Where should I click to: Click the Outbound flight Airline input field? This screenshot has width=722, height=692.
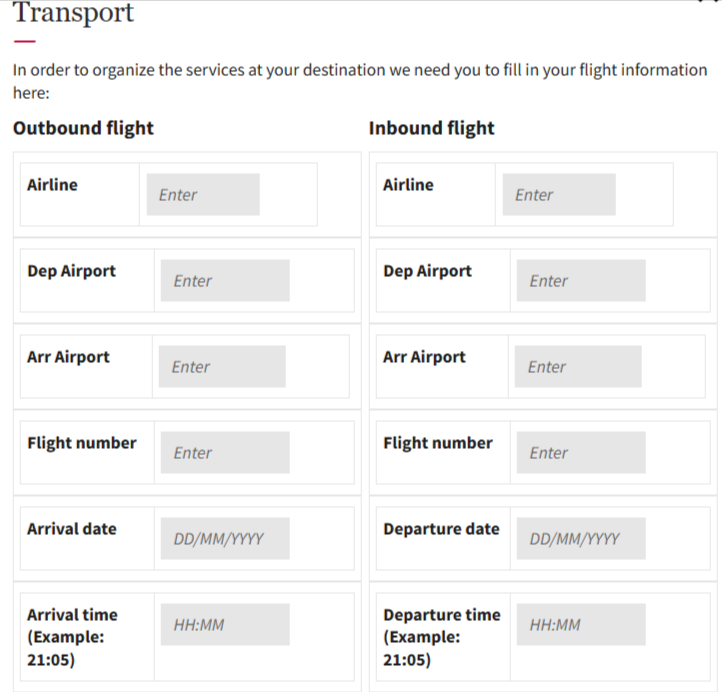pos(203,195)
